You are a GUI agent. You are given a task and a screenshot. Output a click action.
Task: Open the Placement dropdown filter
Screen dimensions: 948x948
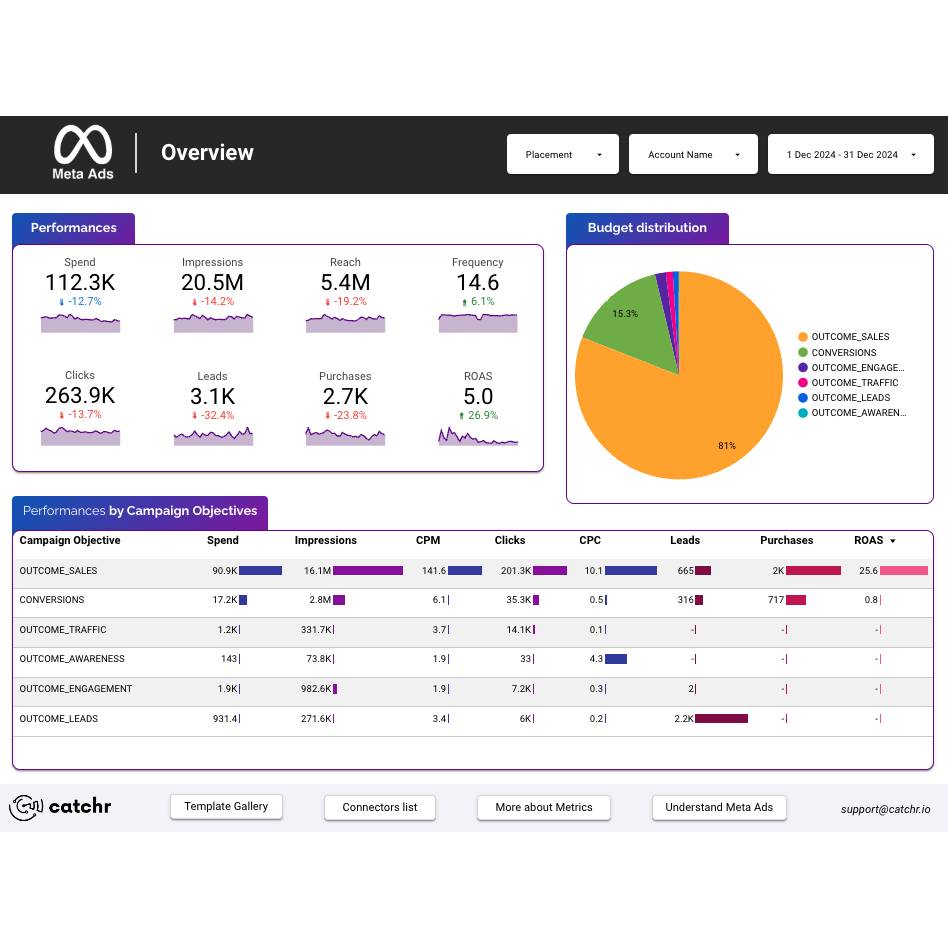tap(563, 155)
